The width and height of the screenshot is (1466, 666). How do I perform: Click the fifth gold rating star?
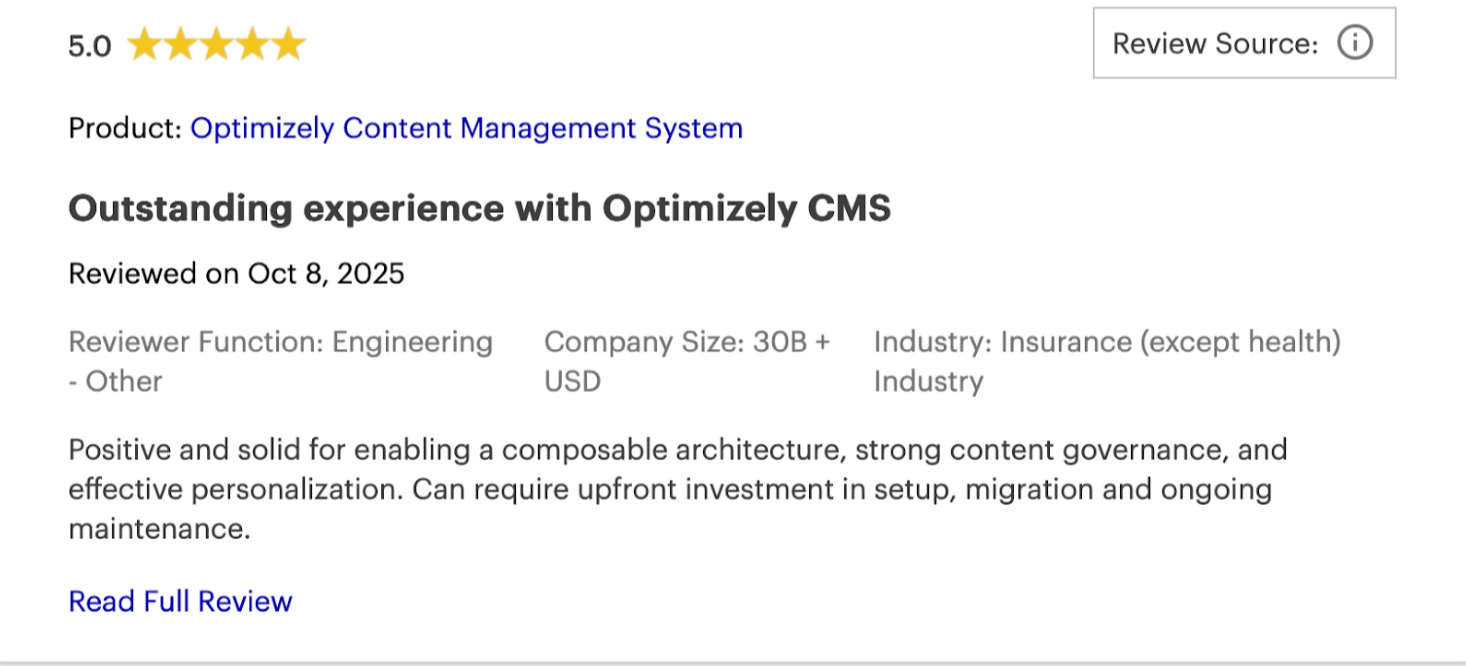[x=288, y=45]
